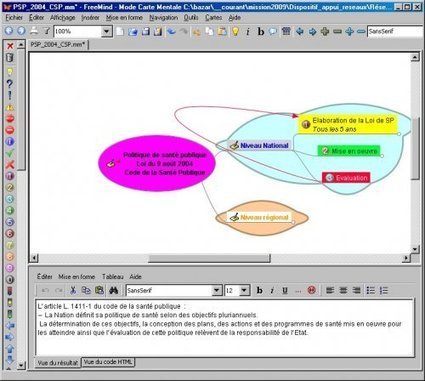Viewport: 425px width, 381px height.
Task: Expand the SansSerif font dropdown in note editor
Action: pos(217,290)
